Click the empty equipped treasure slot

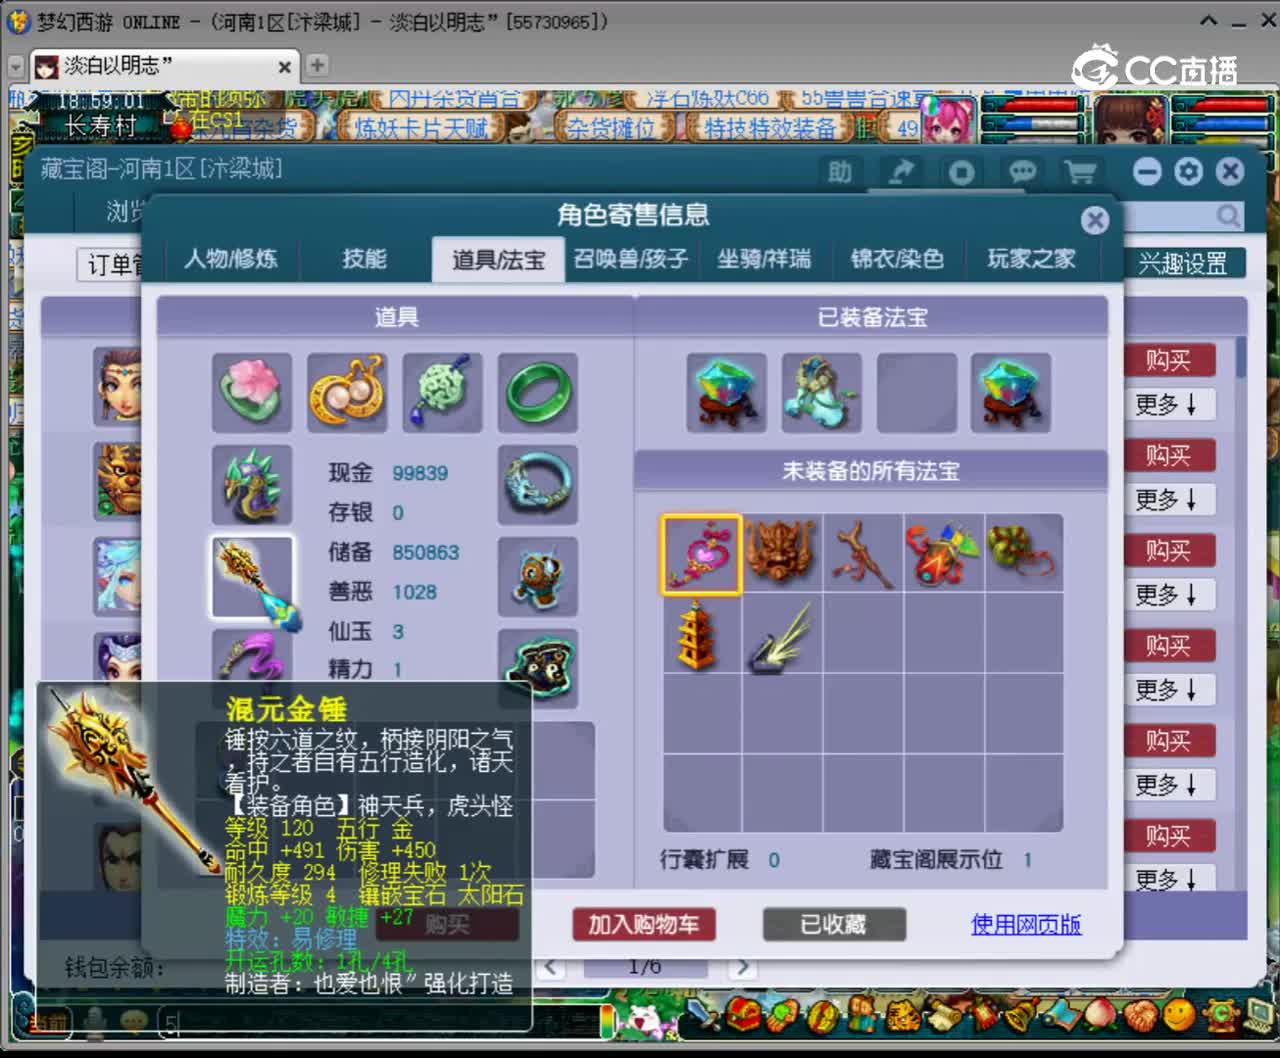click(916, 392)
